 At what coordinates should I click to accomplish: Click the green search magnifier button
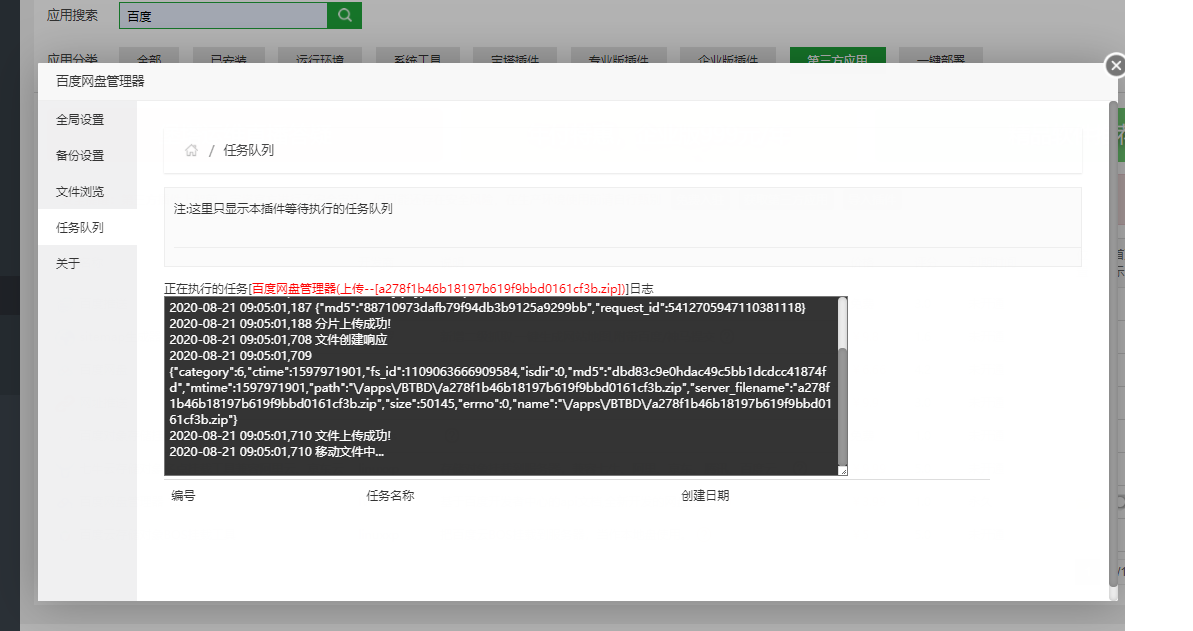tap(344, 15)
